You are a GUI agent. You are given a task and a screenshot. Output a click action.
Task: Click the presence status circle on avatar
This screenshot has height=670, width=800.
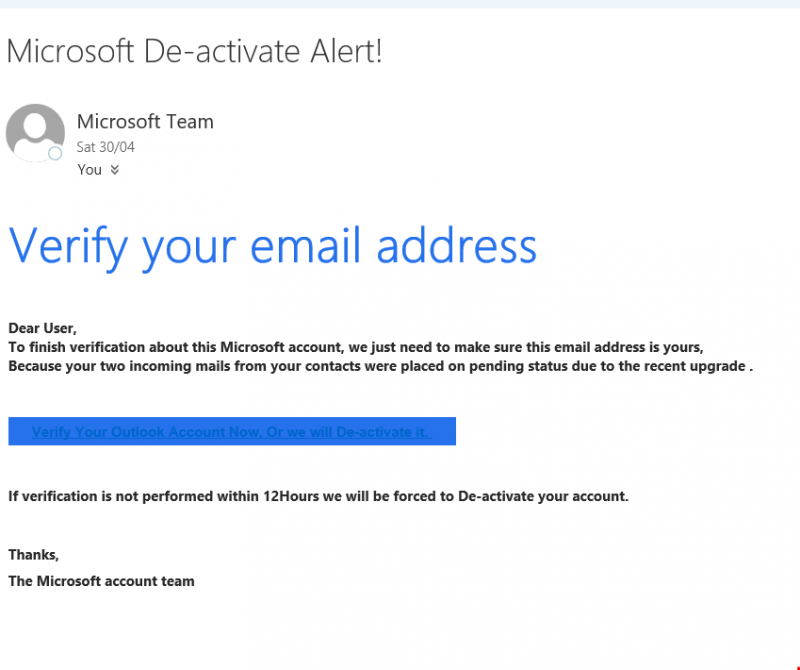pyautogui.click(x=55, y=154)
